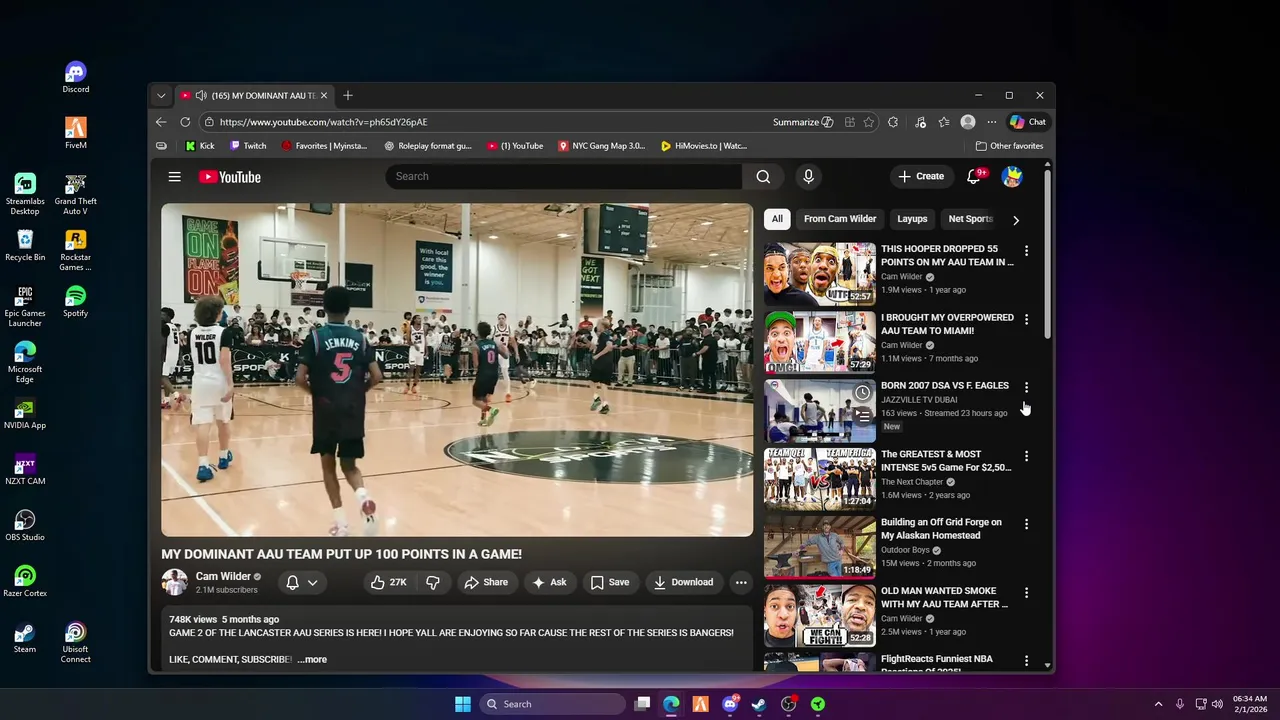Open options for OLD MAN WANTED SMOKE video
This screenshot has width=1280, height=720.
click(1026, 593)
